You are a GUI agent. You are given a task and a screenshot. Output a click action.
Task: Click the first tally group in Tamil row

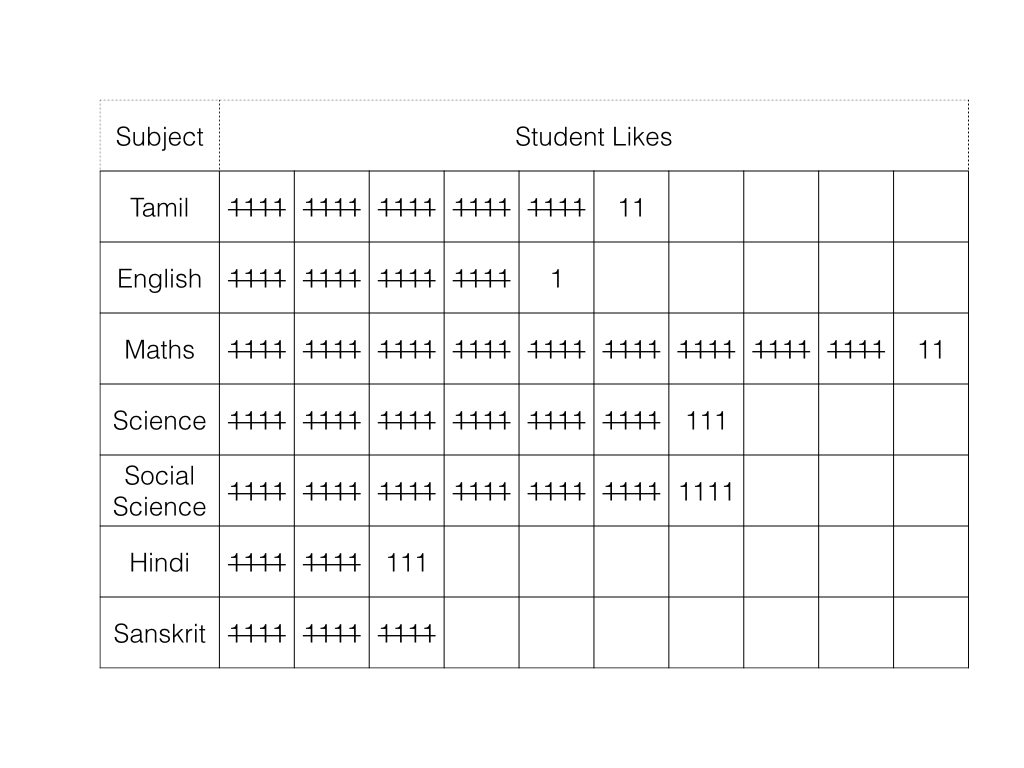coord(257,207)
